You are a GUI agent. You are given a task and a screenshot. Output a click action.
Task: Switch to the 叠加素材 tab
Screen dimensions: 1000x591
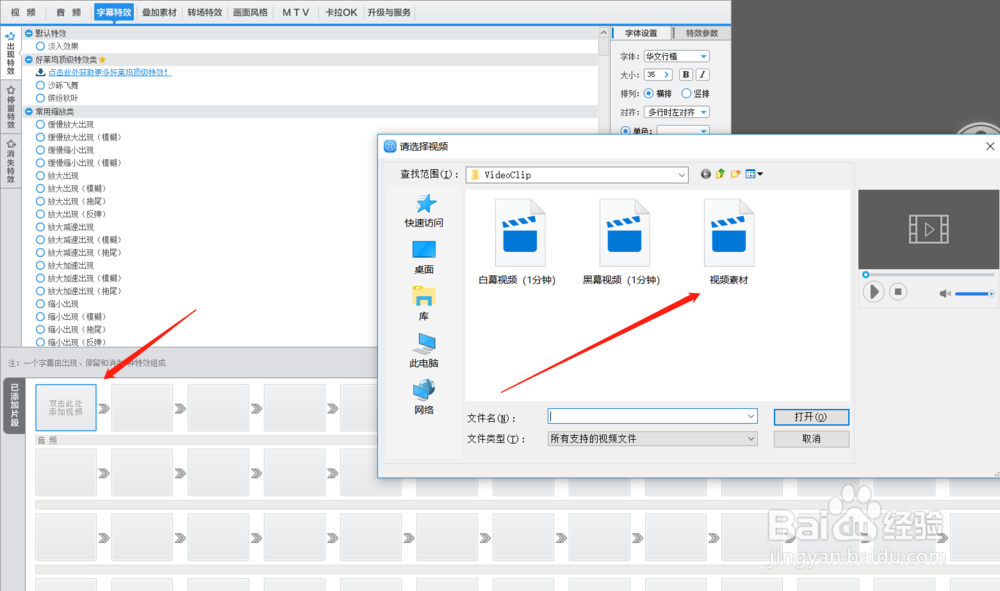click(159, 12)
